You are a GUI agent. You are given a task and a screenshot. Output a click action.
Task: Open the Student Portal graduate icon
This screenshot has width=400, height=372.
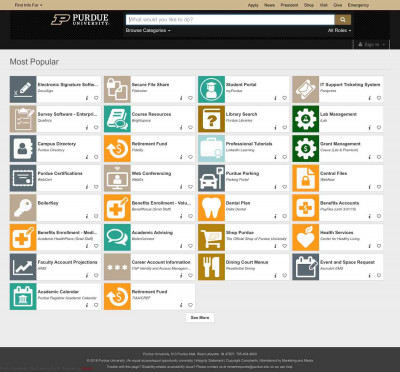[x=211, y=89]
